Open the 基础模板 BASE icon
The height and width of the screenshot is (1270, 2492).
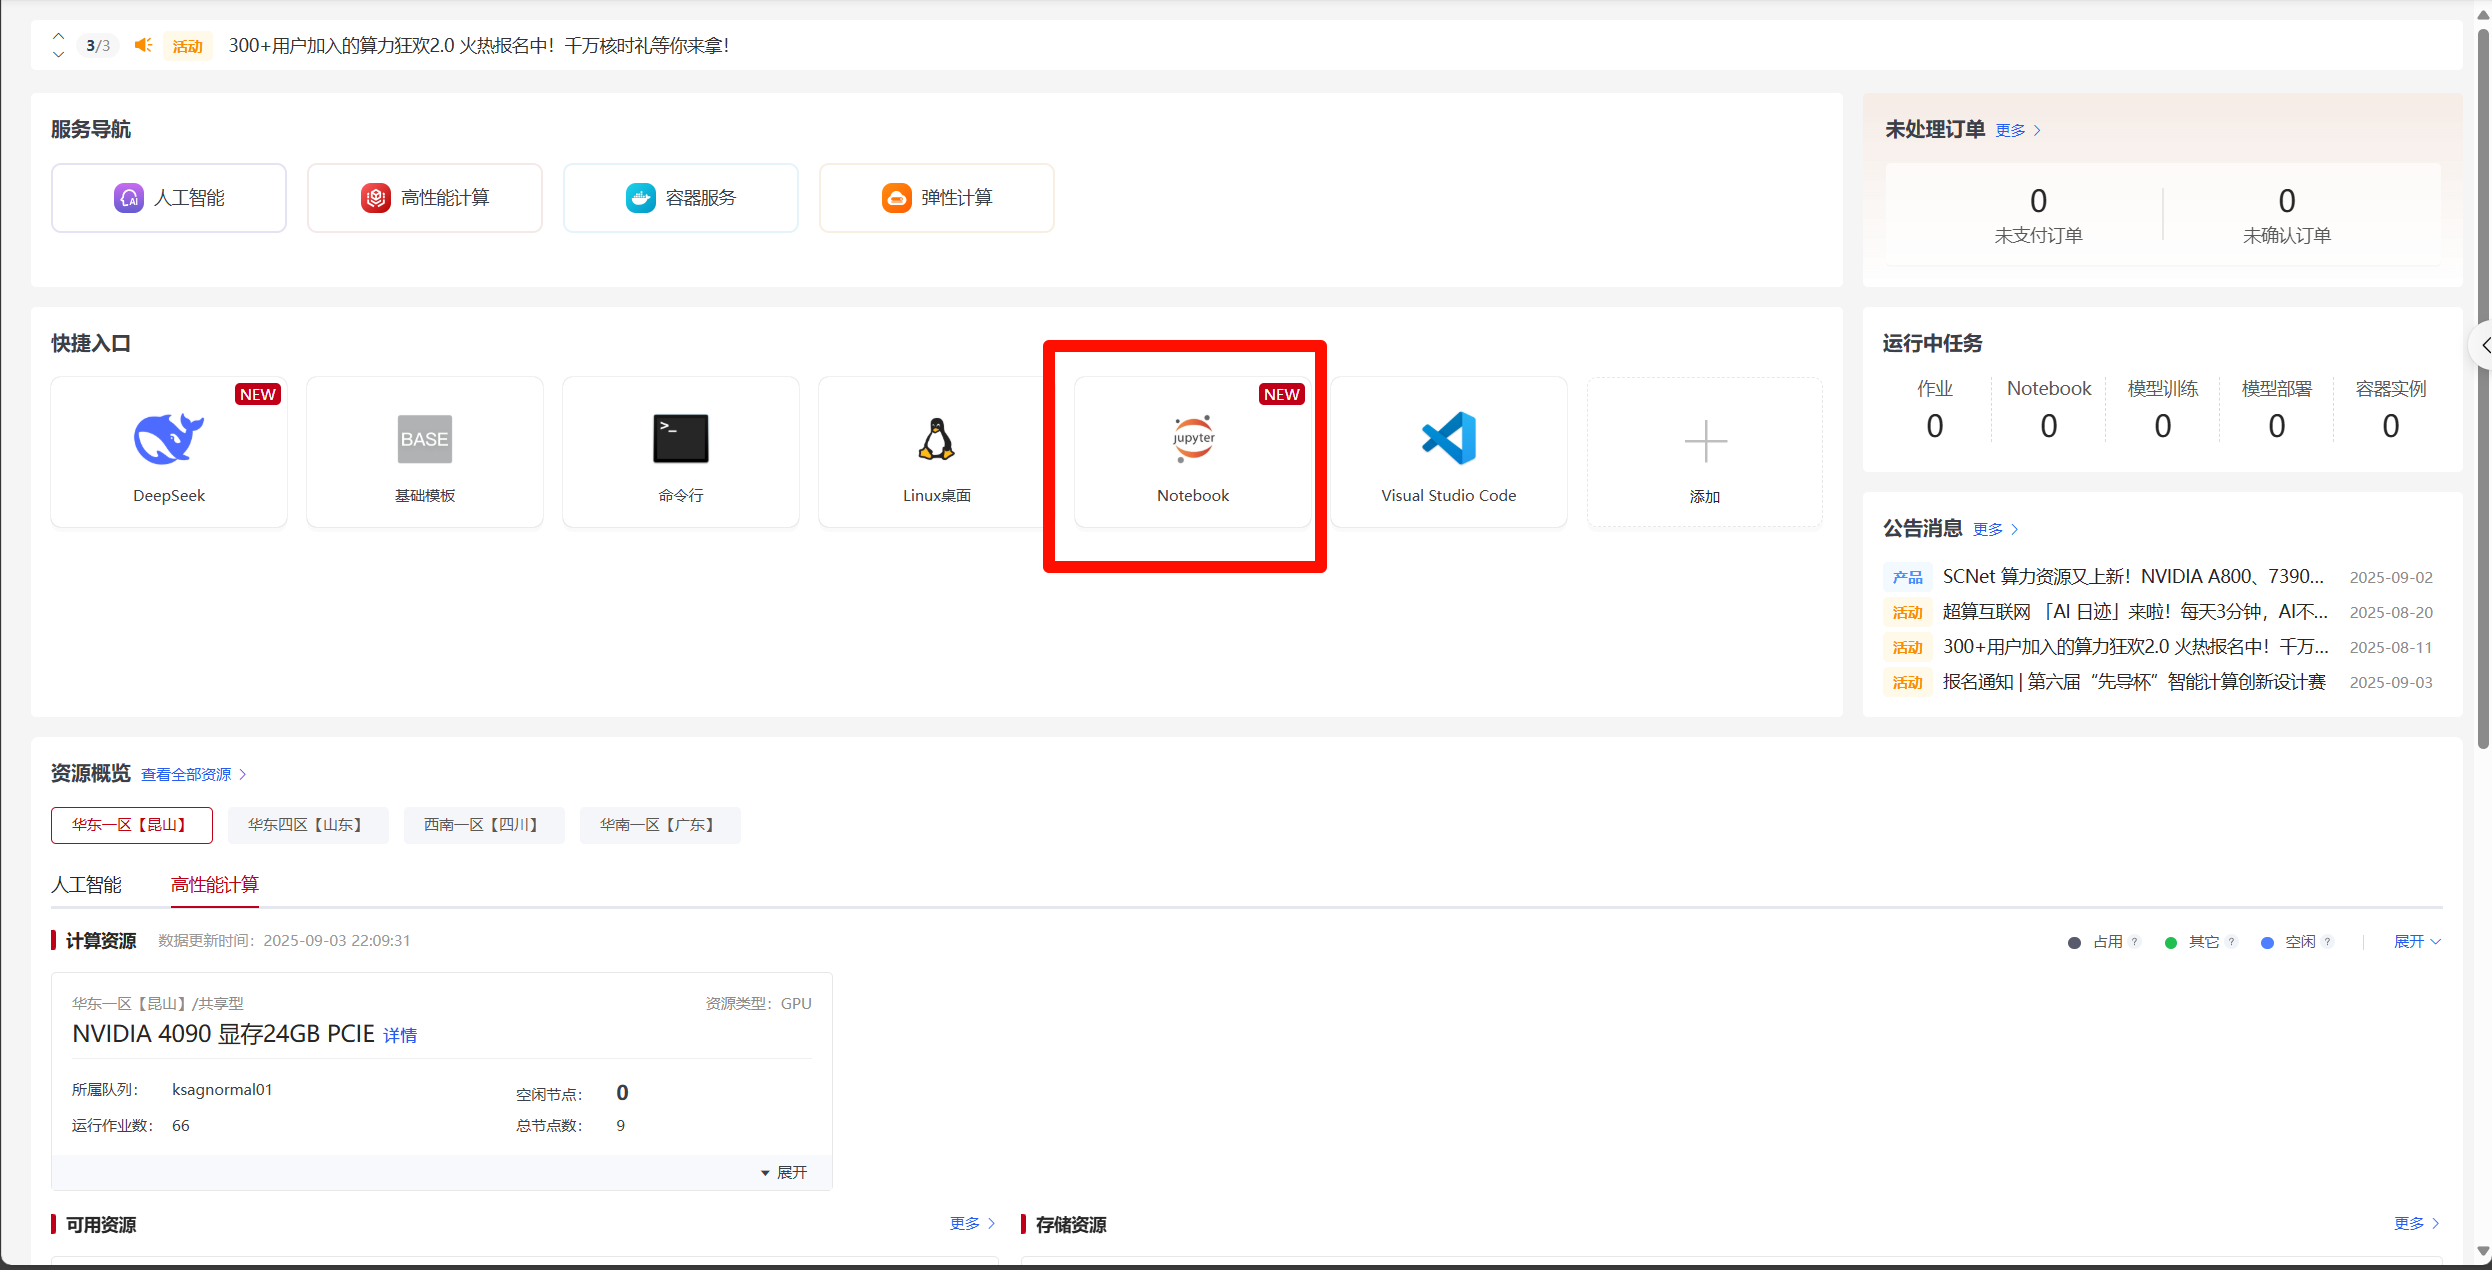425,439
